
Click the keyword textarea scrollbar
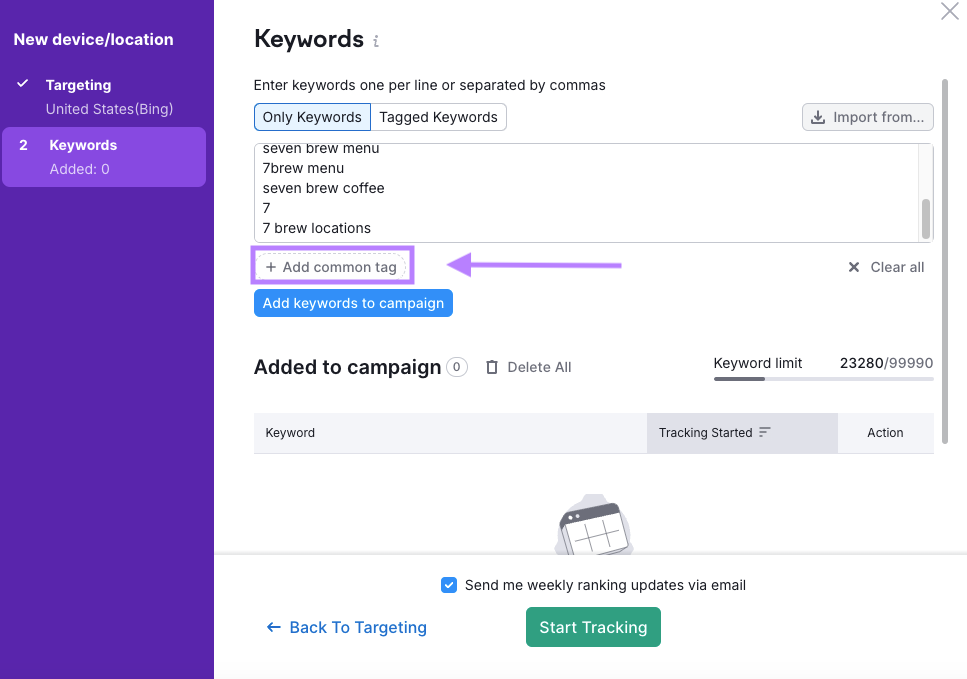click(925, 216)
